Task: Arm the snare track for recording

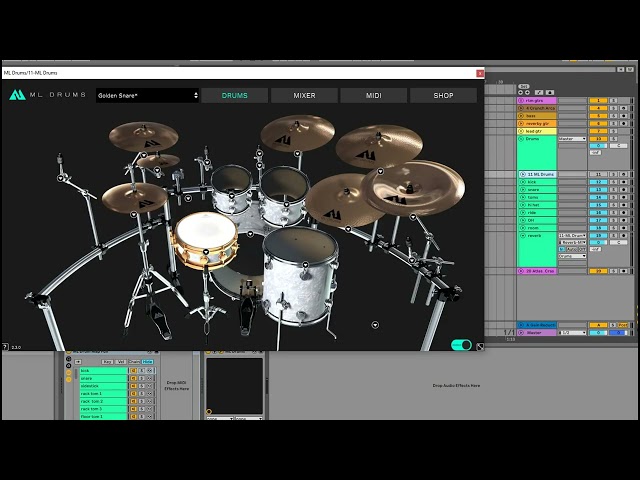Action: point(623,190)
